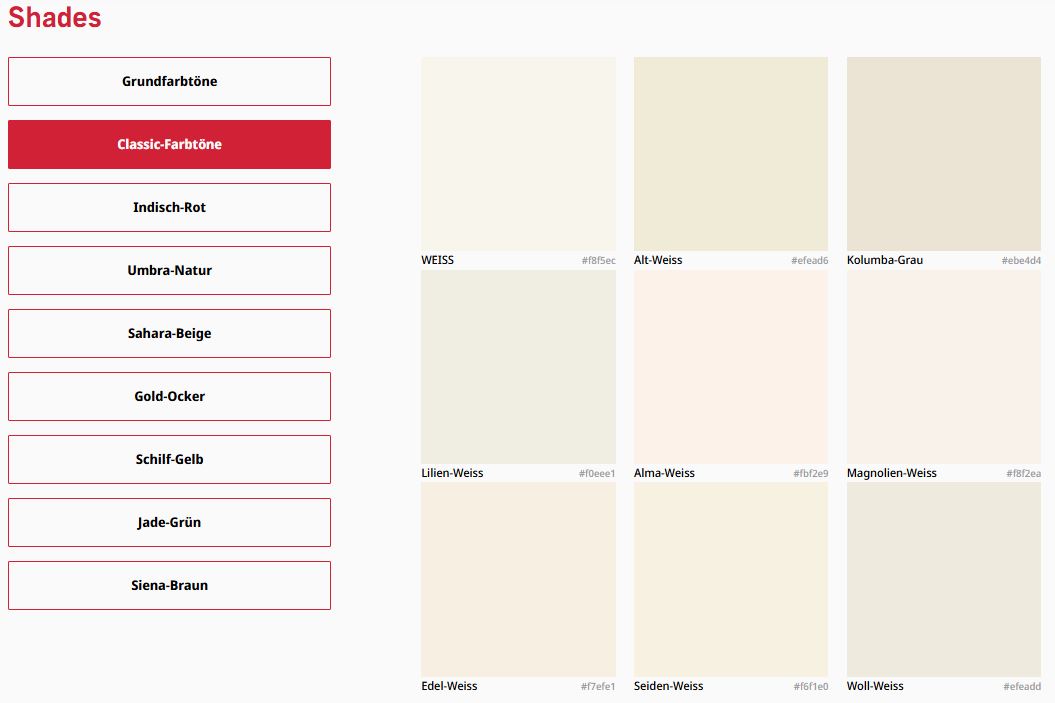Image resolution: width=1055 pixels, height=703 pixels.
Task: Select the Grundfarbtöne shade category
Action: [x=169, y=81]
